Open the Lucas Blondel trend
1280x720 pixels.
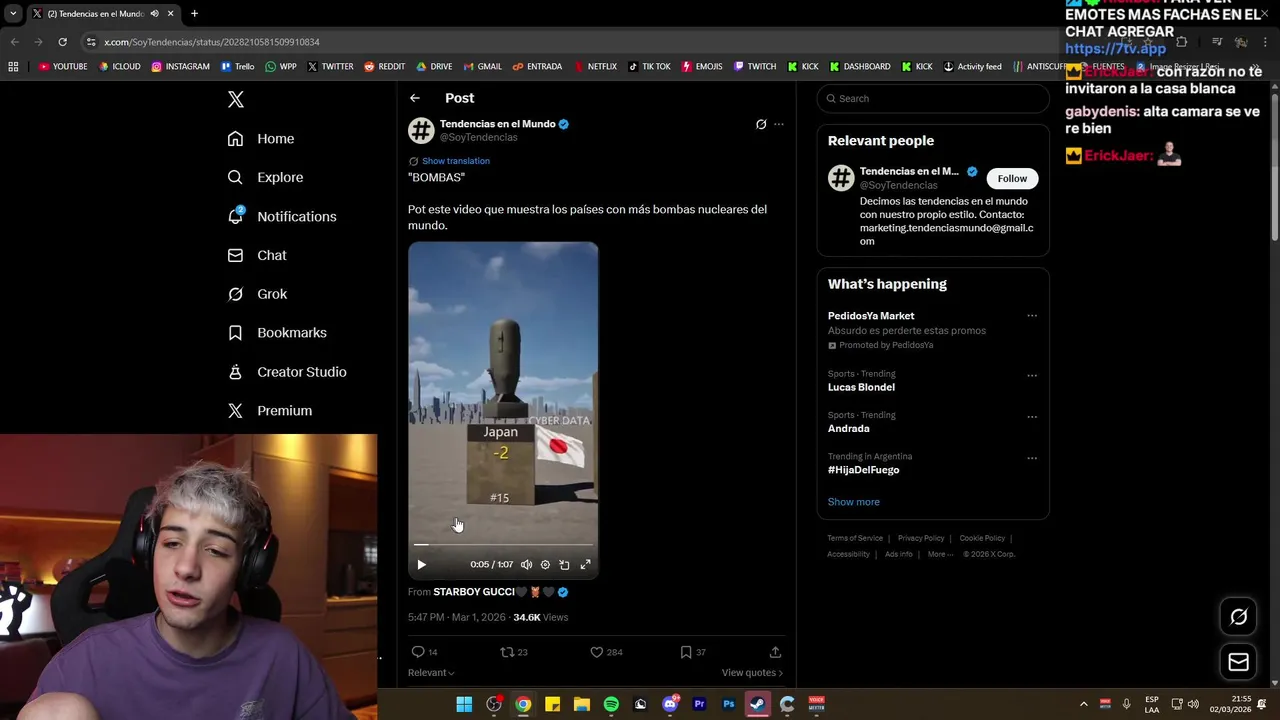click(861, 387)
